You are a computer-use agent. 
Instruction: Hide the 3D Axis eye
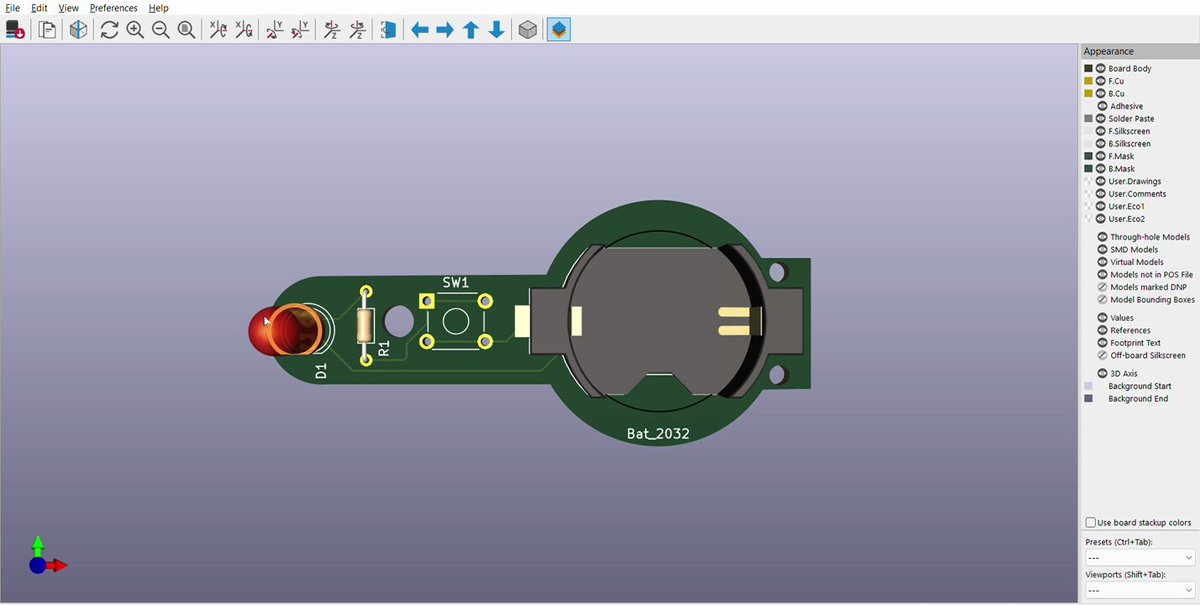coord(1102,374)
